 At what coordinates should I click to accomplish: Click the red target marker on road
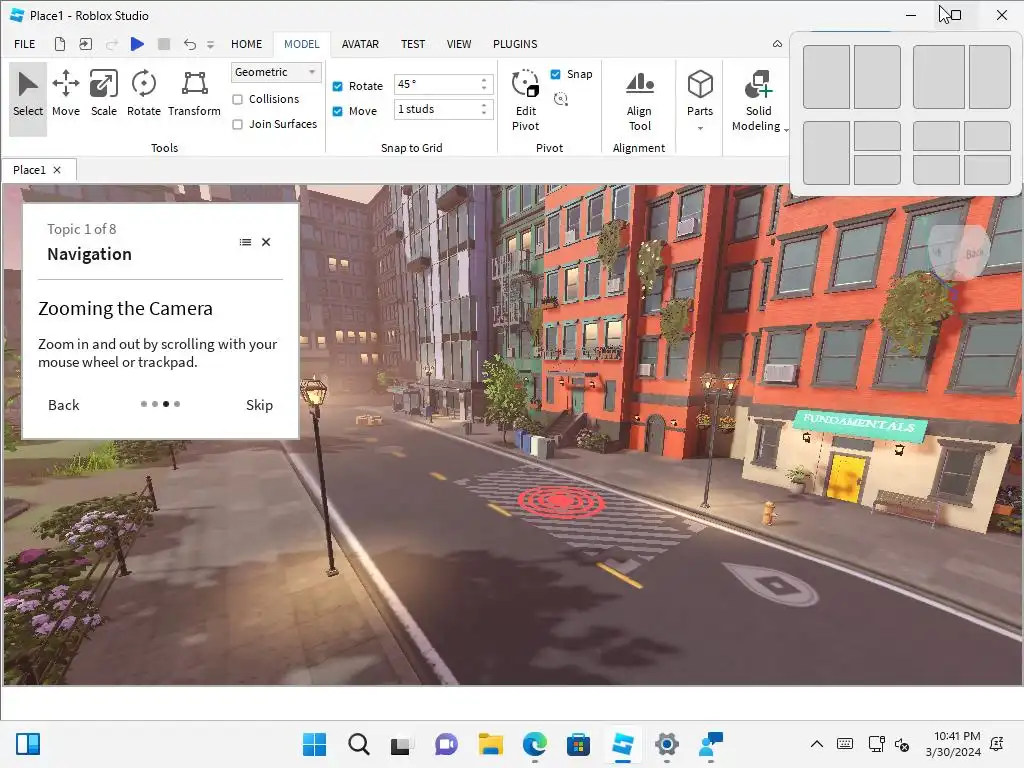(x=561, y=502)
